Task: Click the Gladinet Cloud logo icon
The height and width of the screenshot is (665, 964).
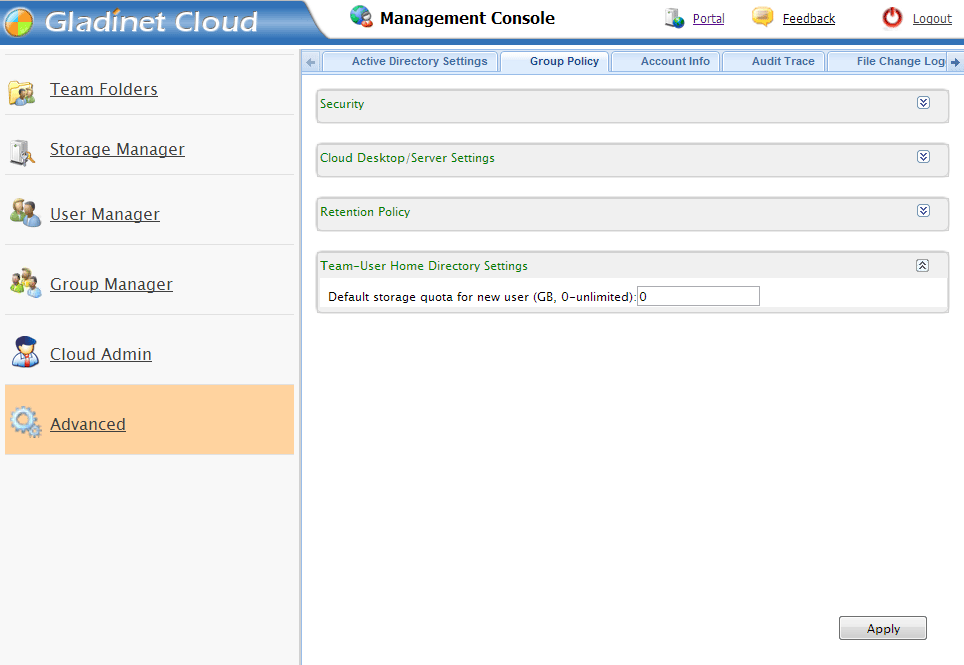Action: tap(18, 22)
